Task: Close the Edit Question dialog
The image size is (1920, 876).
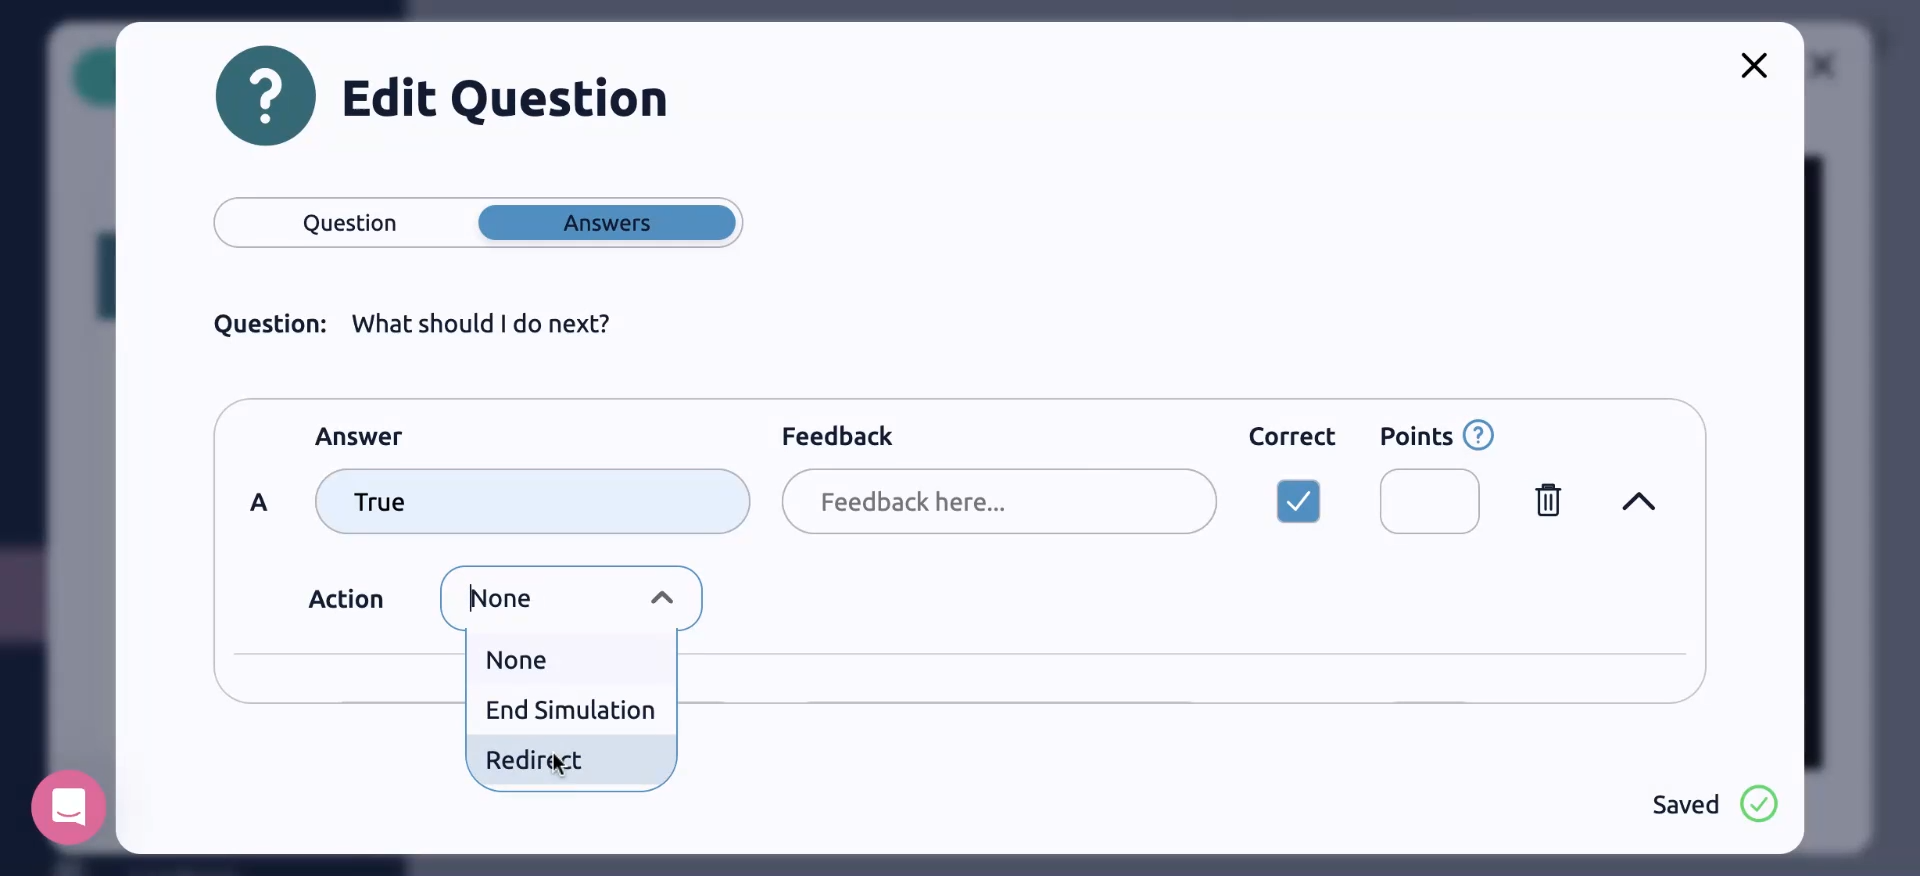Action: pyautogui.click(x=1753, y=66)
